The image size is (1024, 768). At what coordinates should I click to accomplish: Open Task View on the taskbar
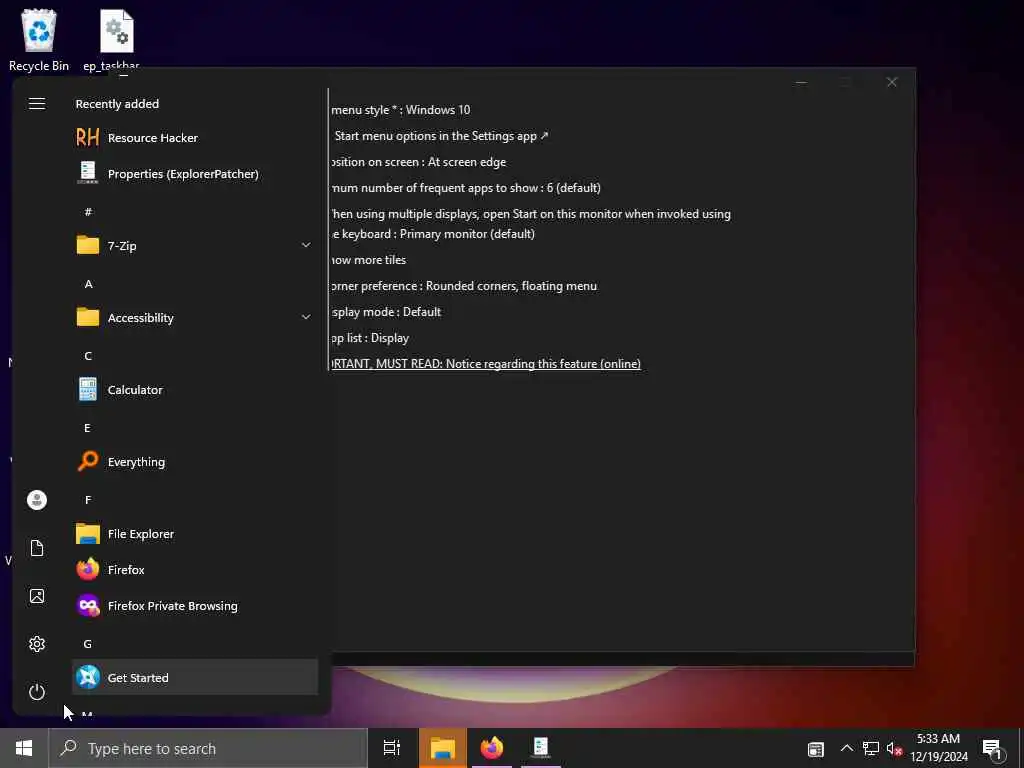[392, 748]
